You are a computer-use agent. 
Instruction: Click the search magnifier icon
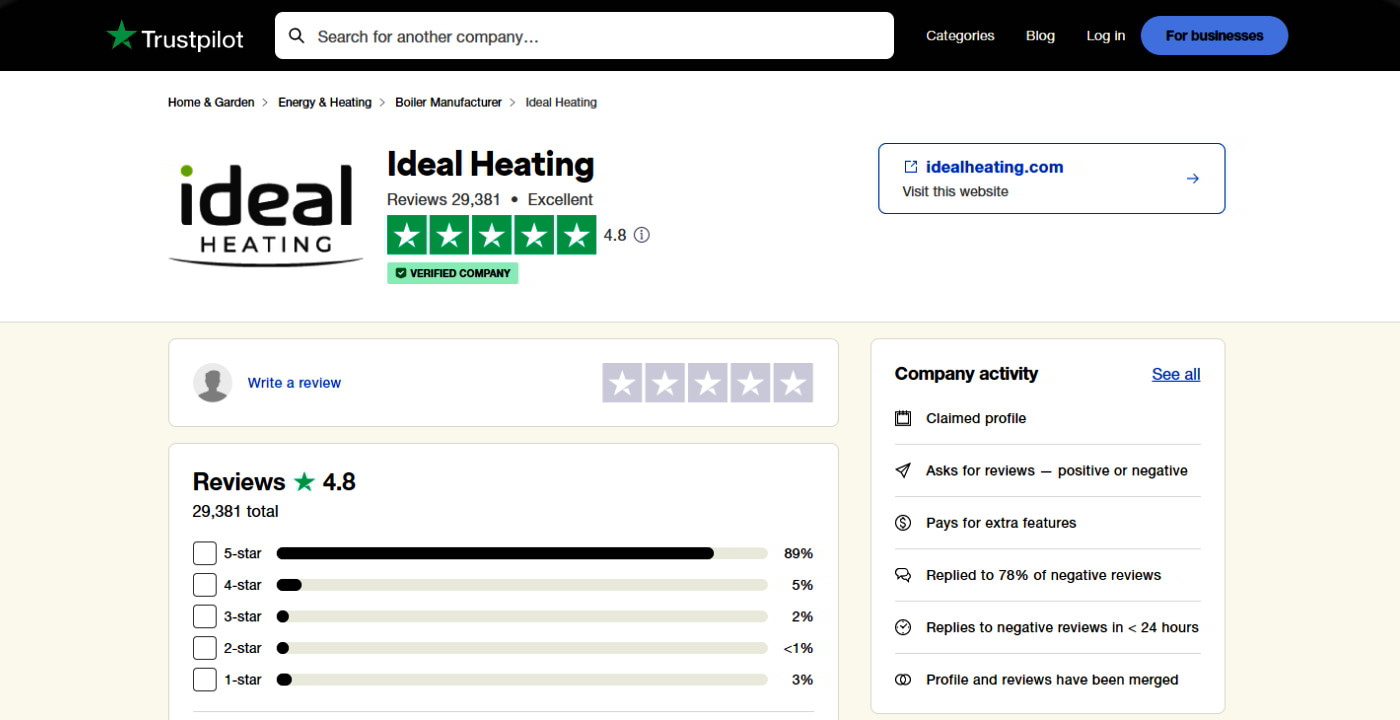(296, 36)
